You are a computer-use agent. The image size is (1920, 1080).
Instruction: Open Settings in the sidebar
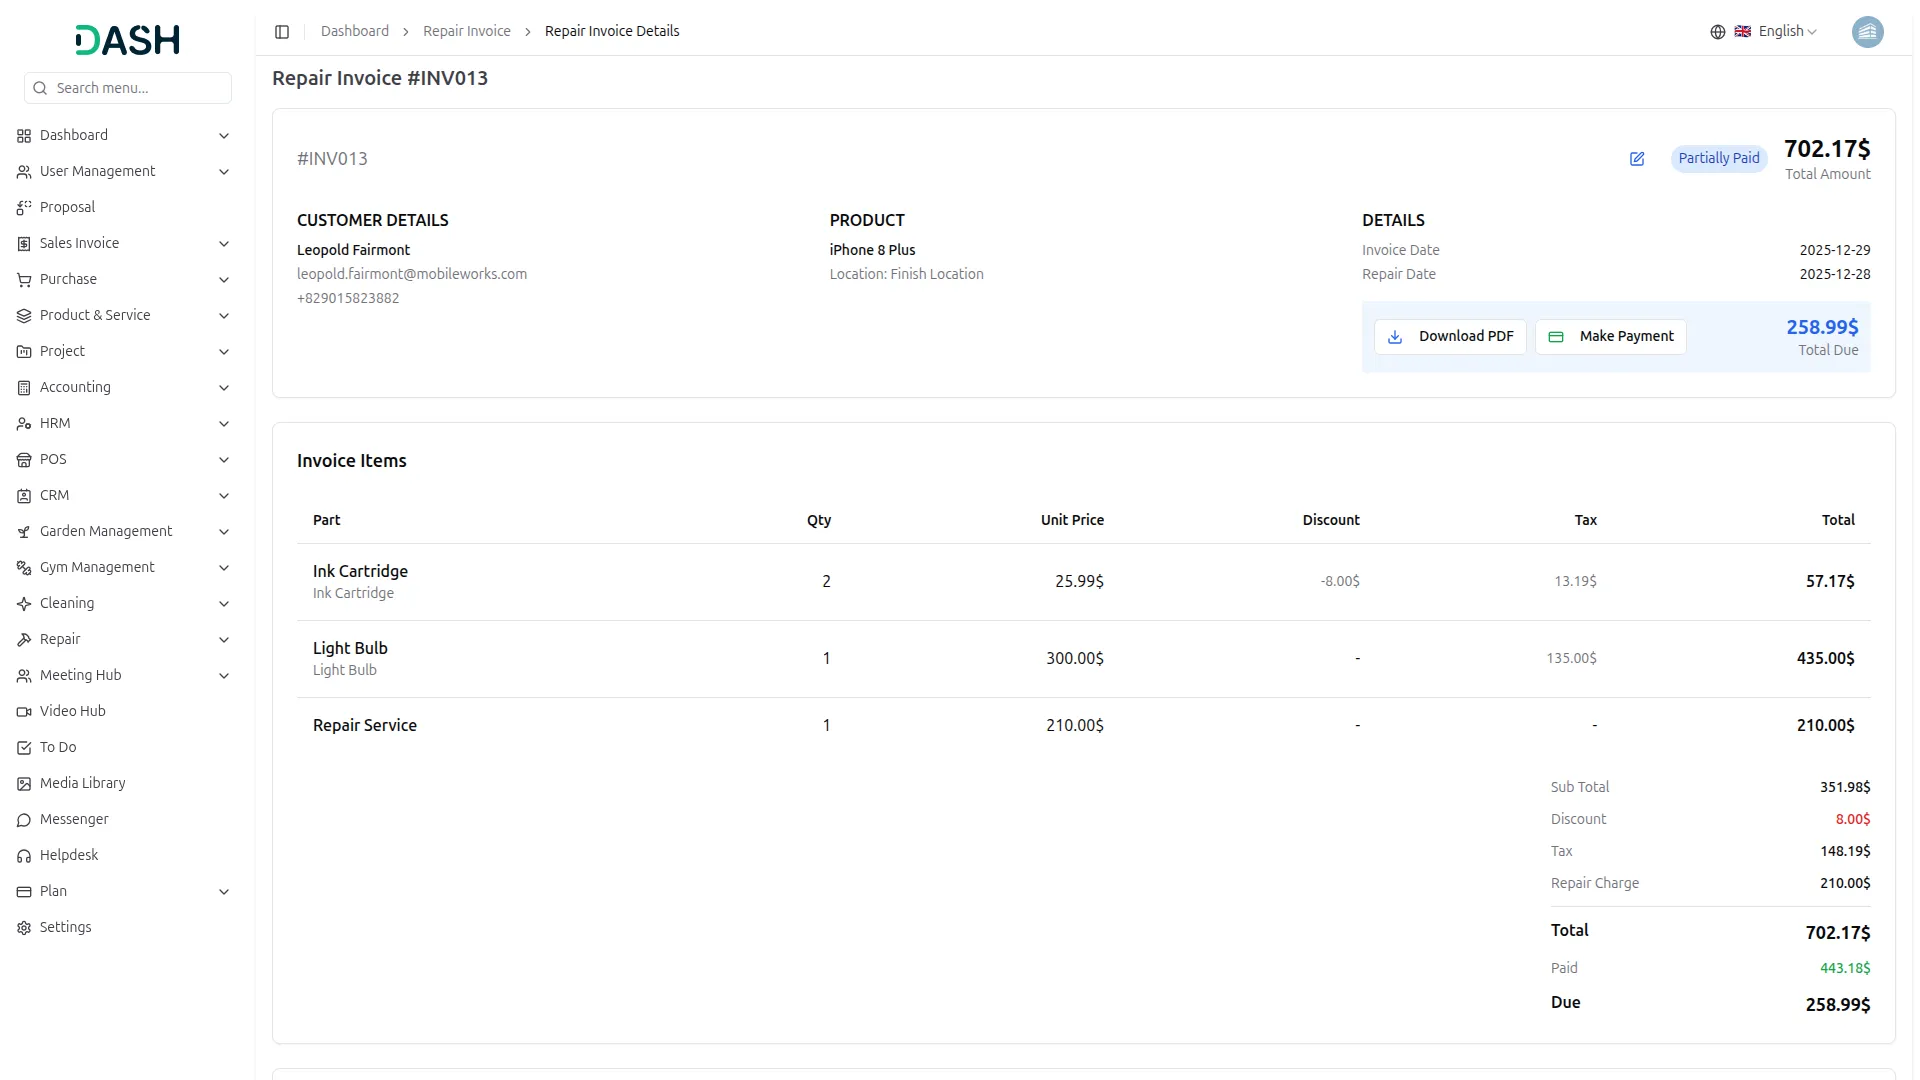tap(65, 928)
